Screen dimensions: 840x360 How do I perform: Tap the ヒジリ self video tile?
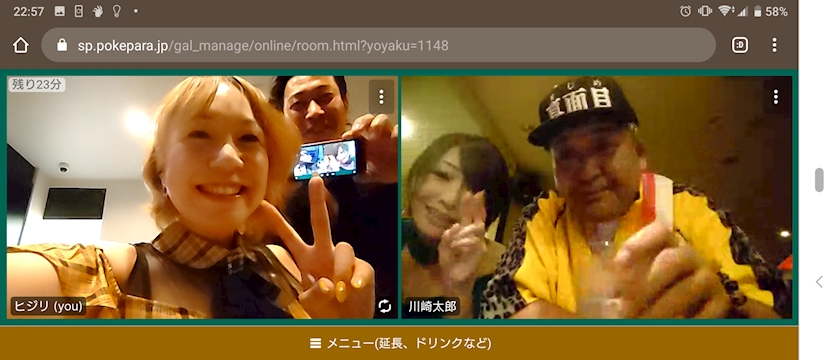coord(202,197)
